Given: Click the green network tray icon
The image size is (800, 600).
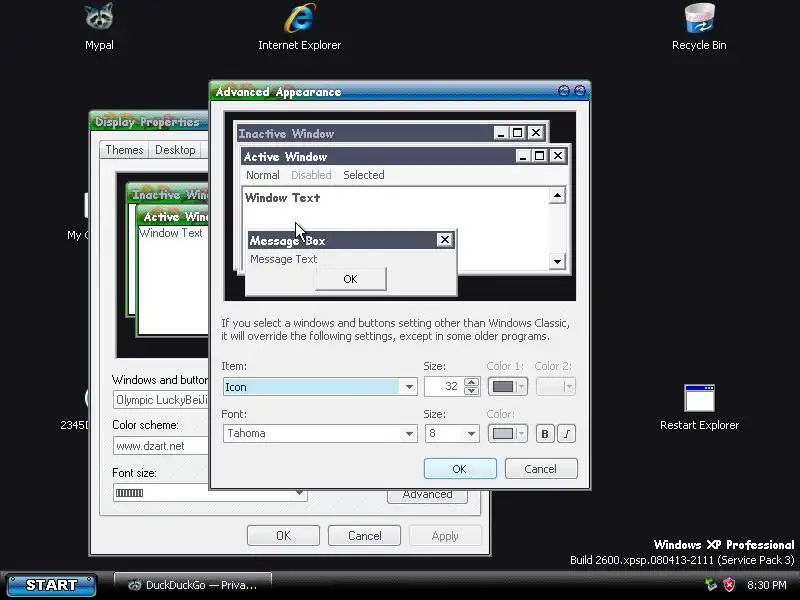Looking at the screenshot, I should [710, 584].
